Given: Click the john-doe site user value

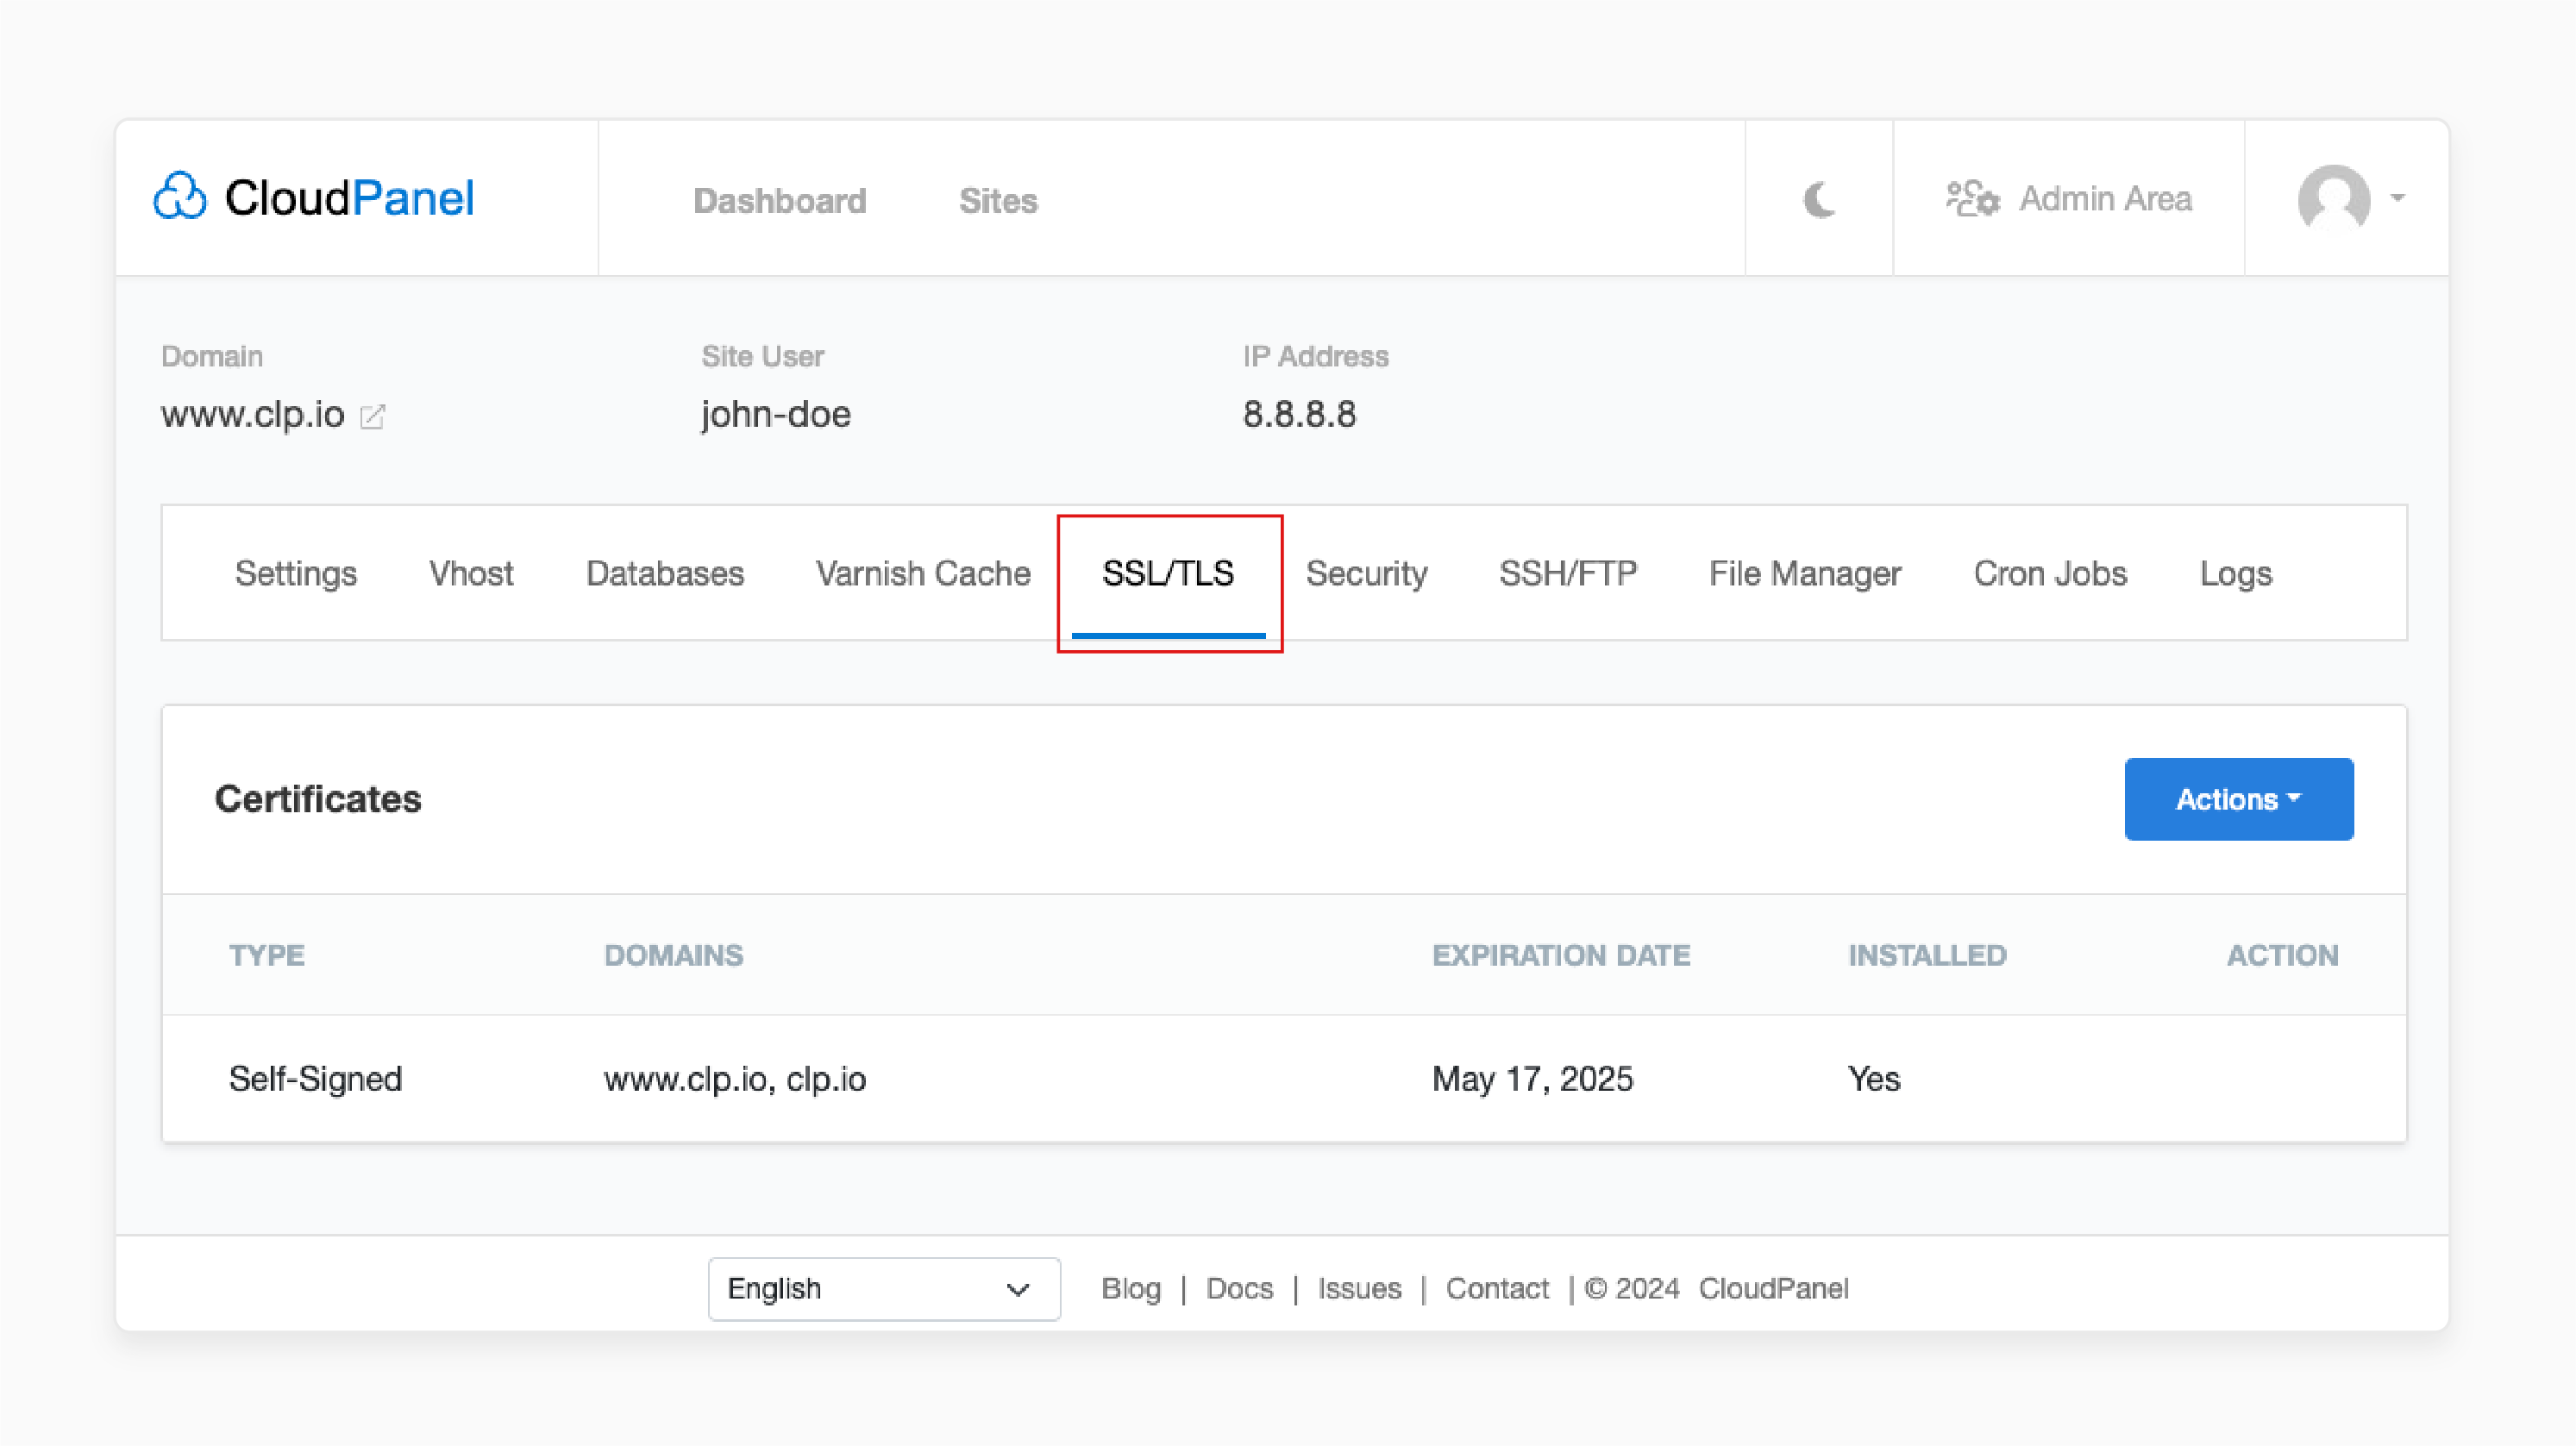Looking at the screenshot, I should click(776, 414).
